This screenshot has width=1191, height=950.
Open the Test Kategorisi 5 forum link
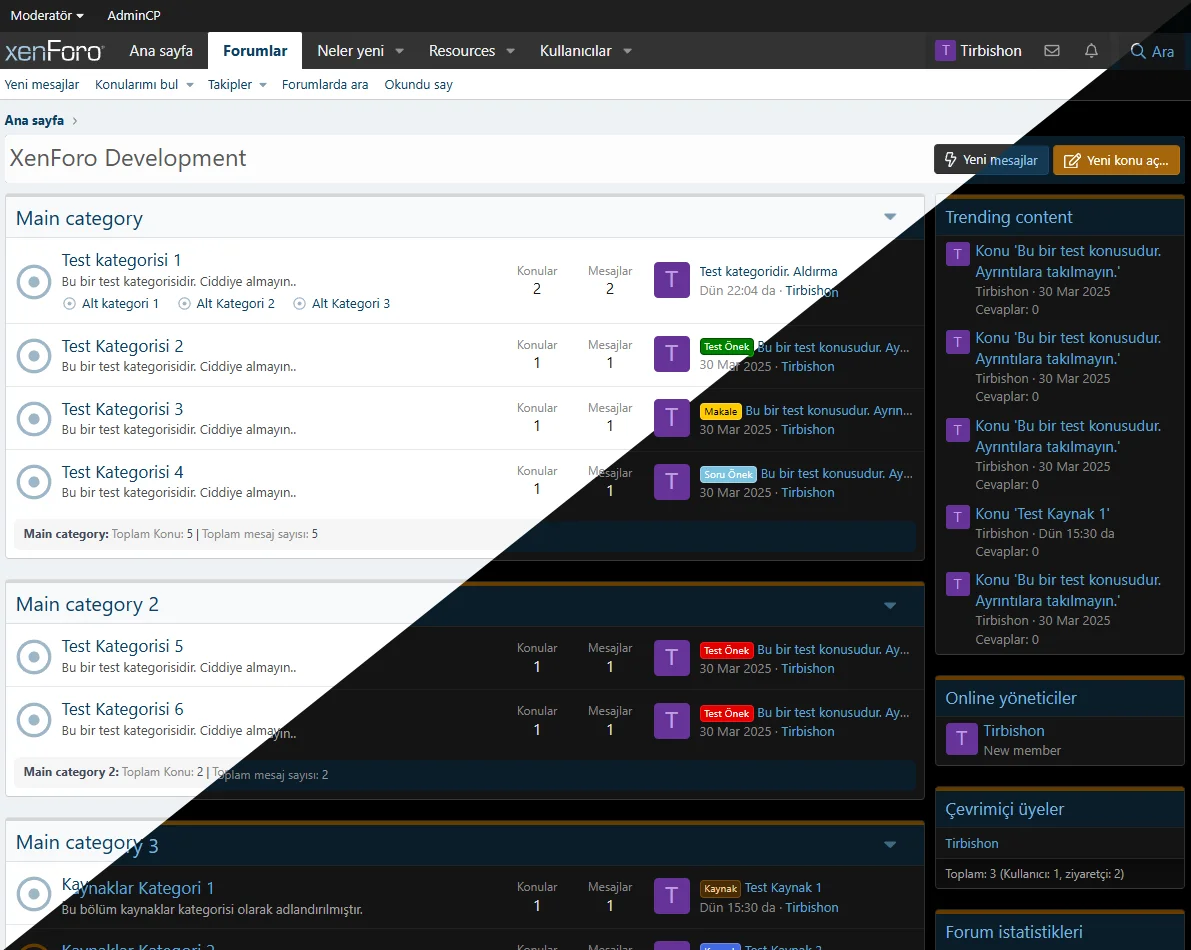(122, 646)
